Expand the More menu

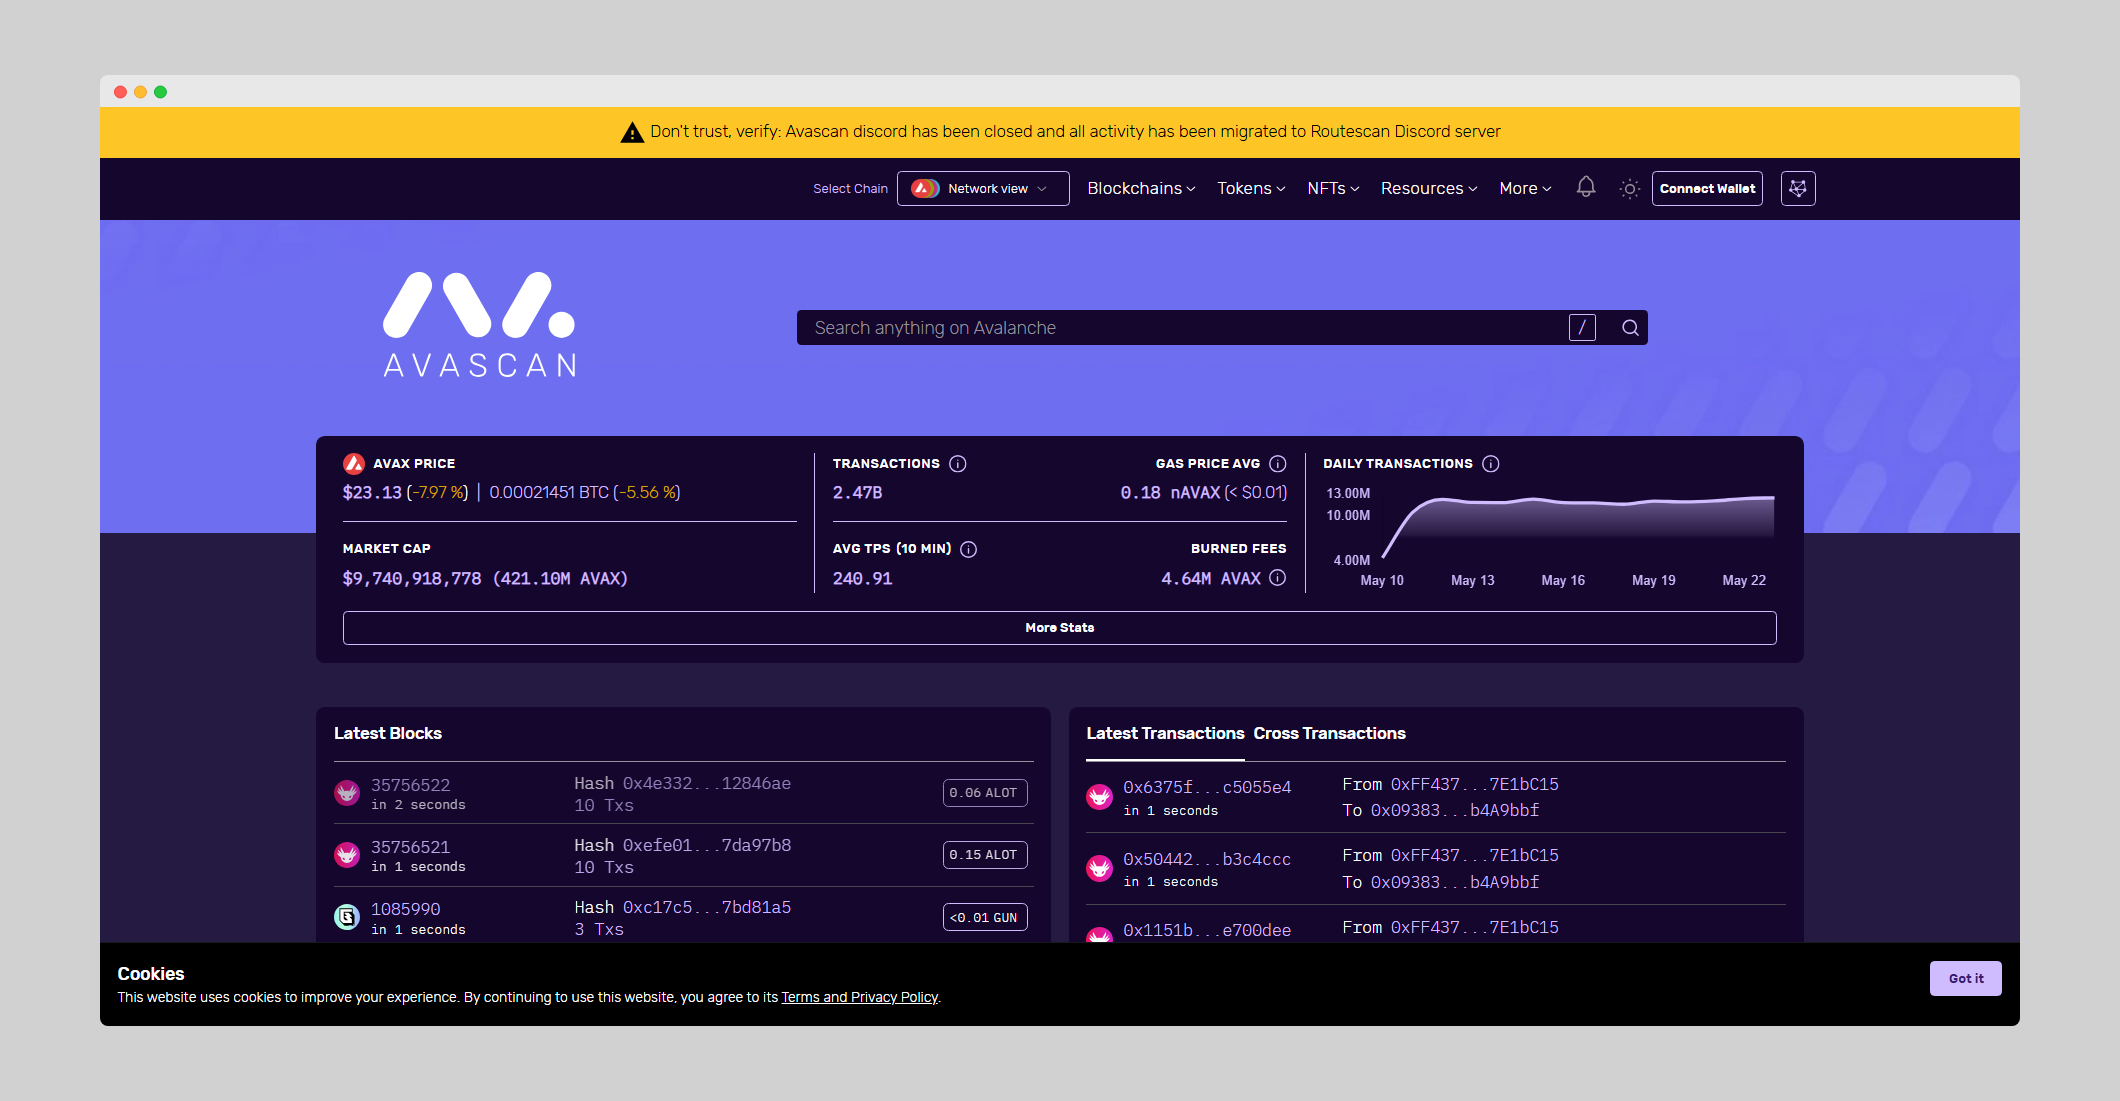click(x=1525, y=188)
